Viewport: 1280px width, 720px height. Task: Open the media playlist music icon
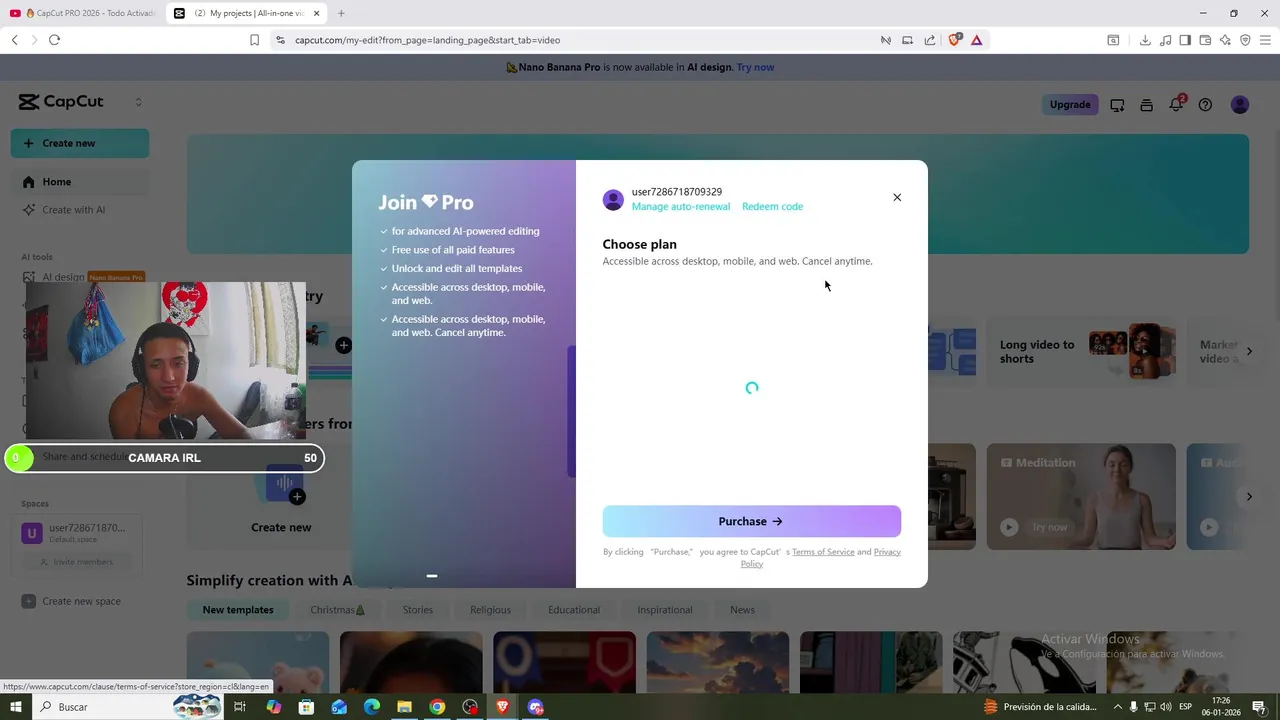1165,40
